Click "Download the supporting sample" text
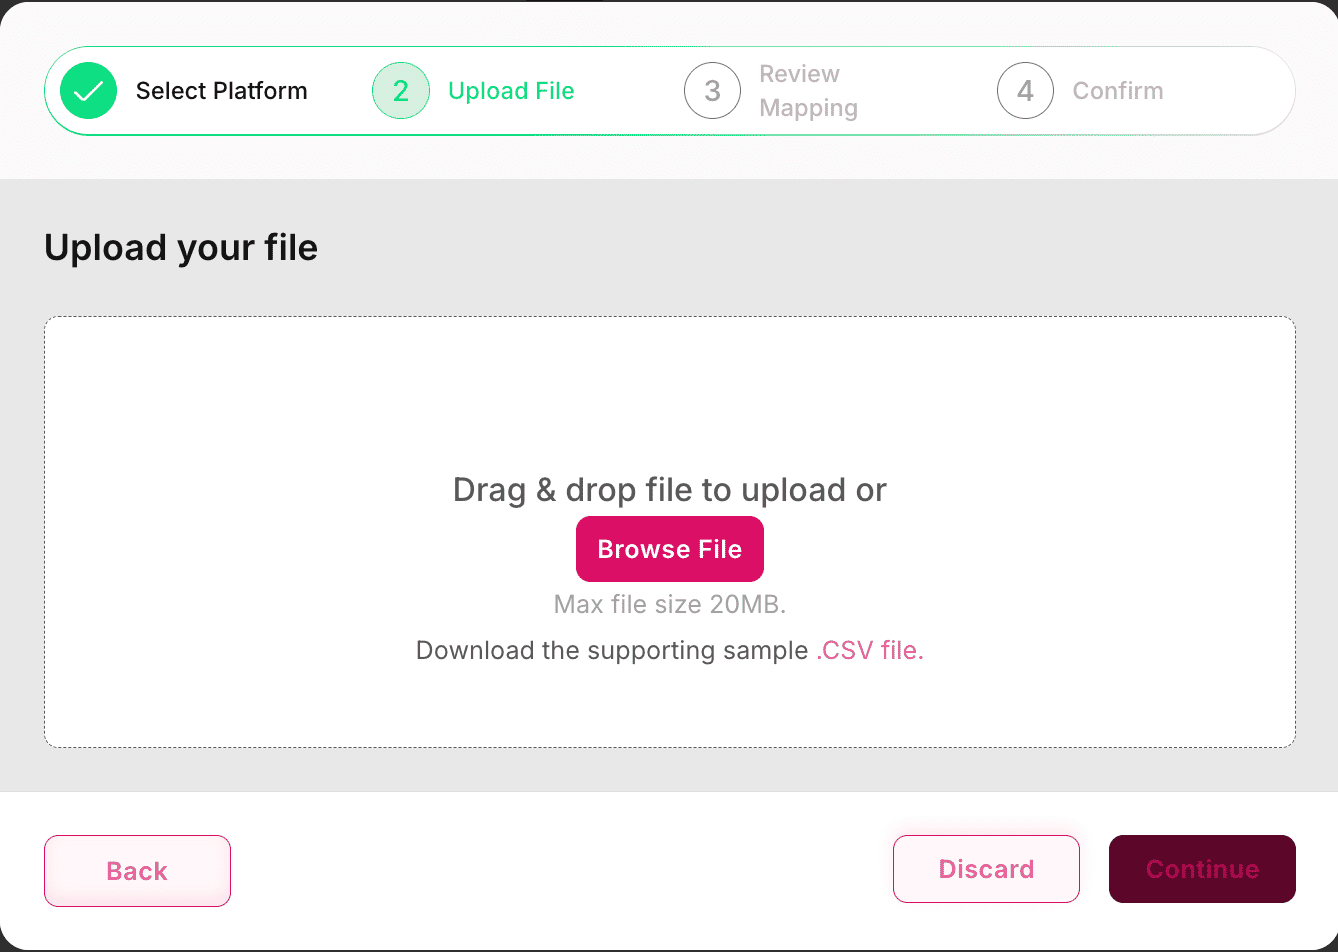This screenshot has height=952, width=1338. [611, 651]
